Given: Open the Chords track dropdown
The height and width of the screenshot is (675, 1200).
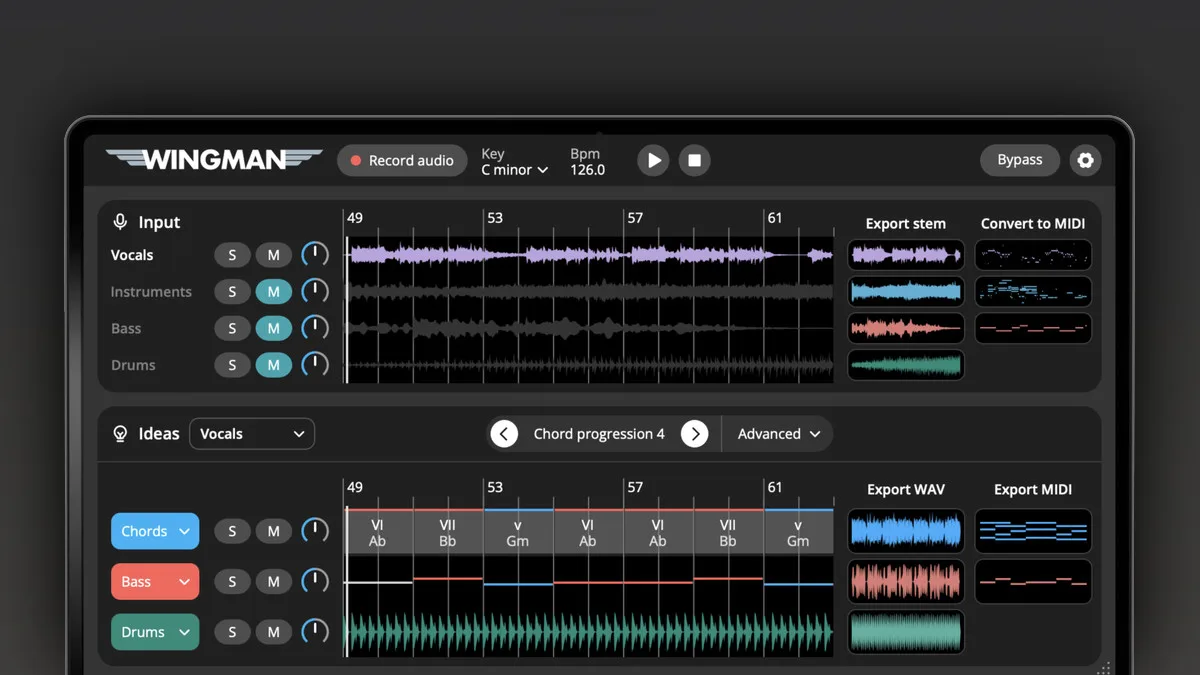Looking at the screenshot, I should 155,531.
